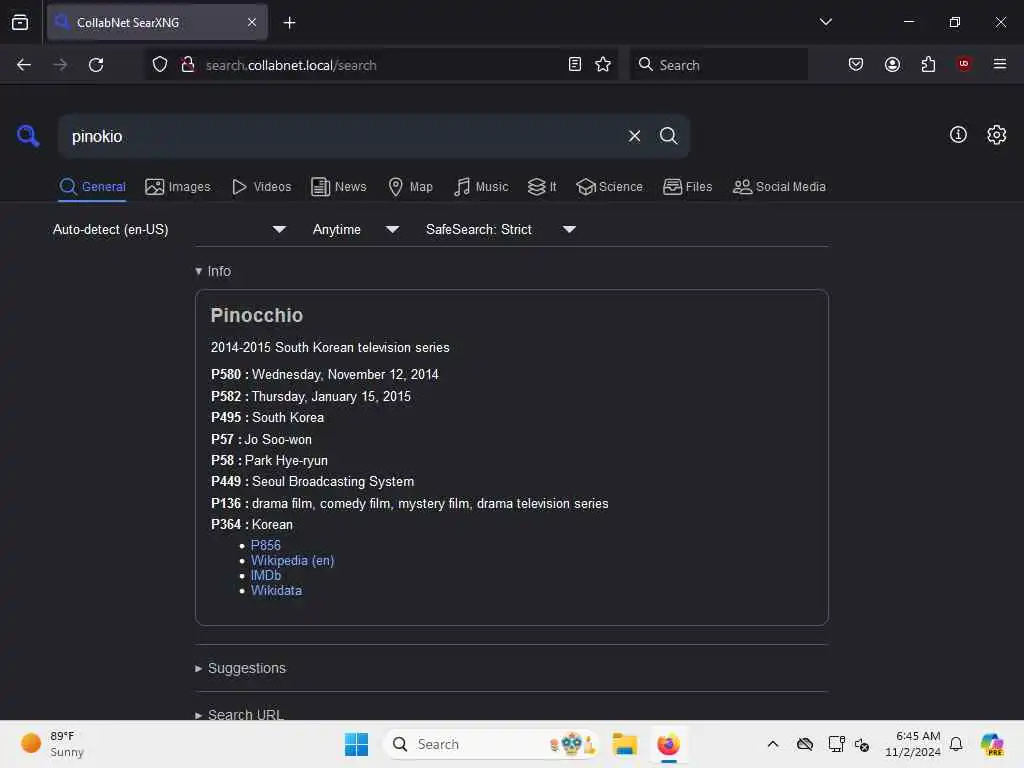List all tabs with dropdown arrow
Screen dimensions: 1024x768
(825, 22)
